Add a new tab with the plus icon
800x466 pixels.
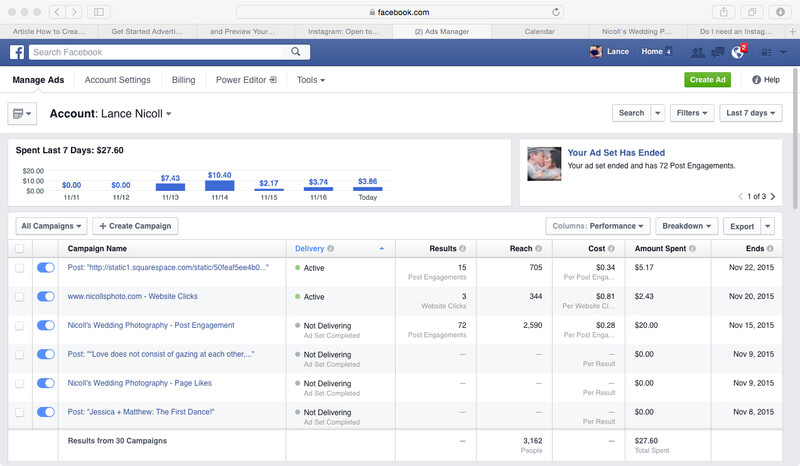coord(792,31)
